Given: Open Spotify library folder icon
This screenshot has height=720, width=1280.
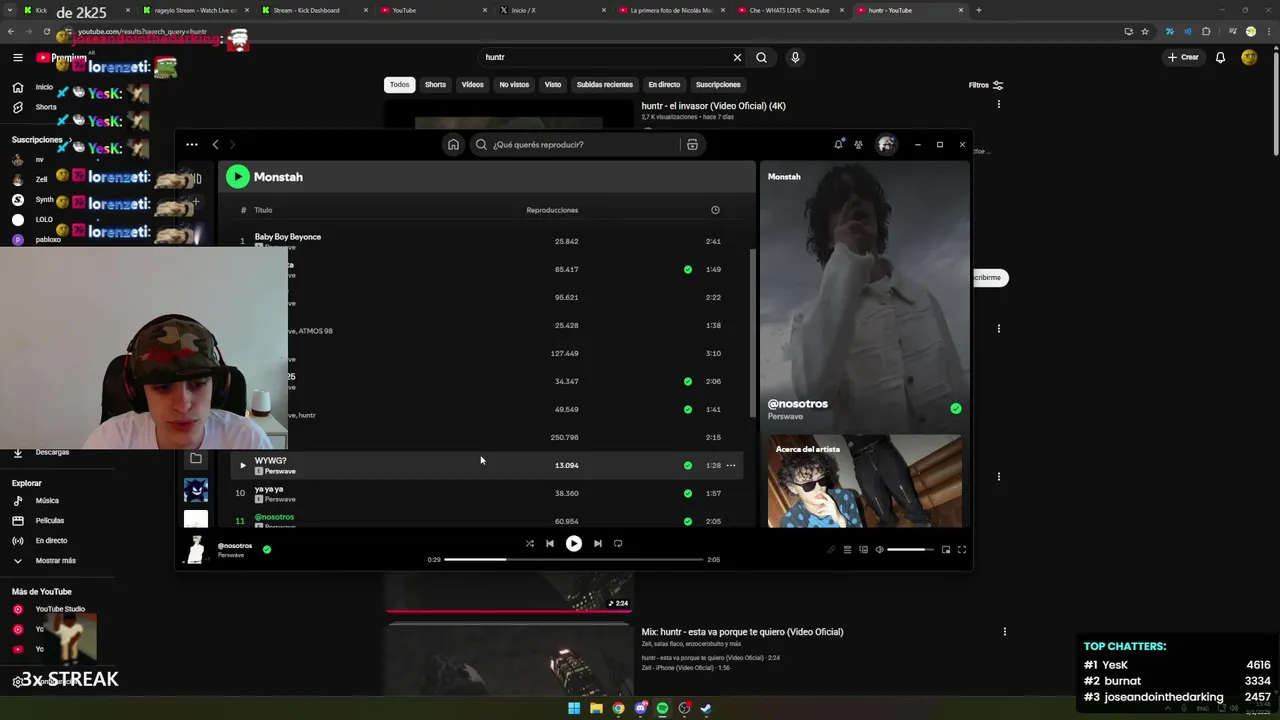Looking at the screenshot, I should pyautogui.click(x=196, y=458).
